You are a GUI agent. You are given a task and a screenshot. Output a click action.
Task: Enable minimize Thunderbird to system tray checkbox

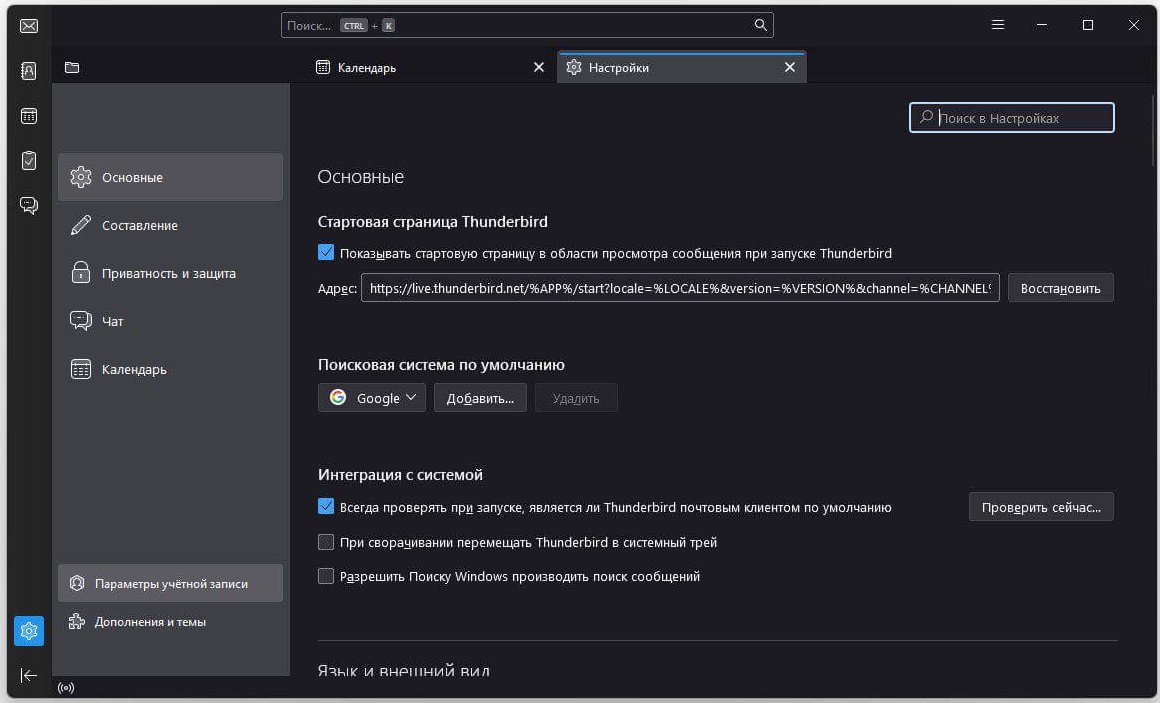(326, 542)
